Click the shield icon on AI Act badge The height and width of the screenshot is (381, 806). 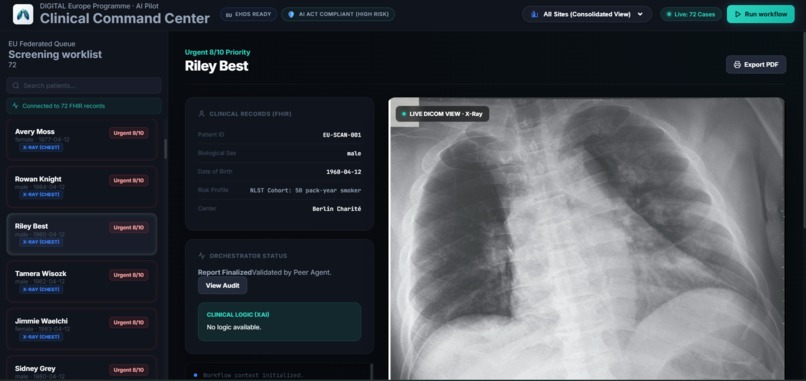pos(291,14)
